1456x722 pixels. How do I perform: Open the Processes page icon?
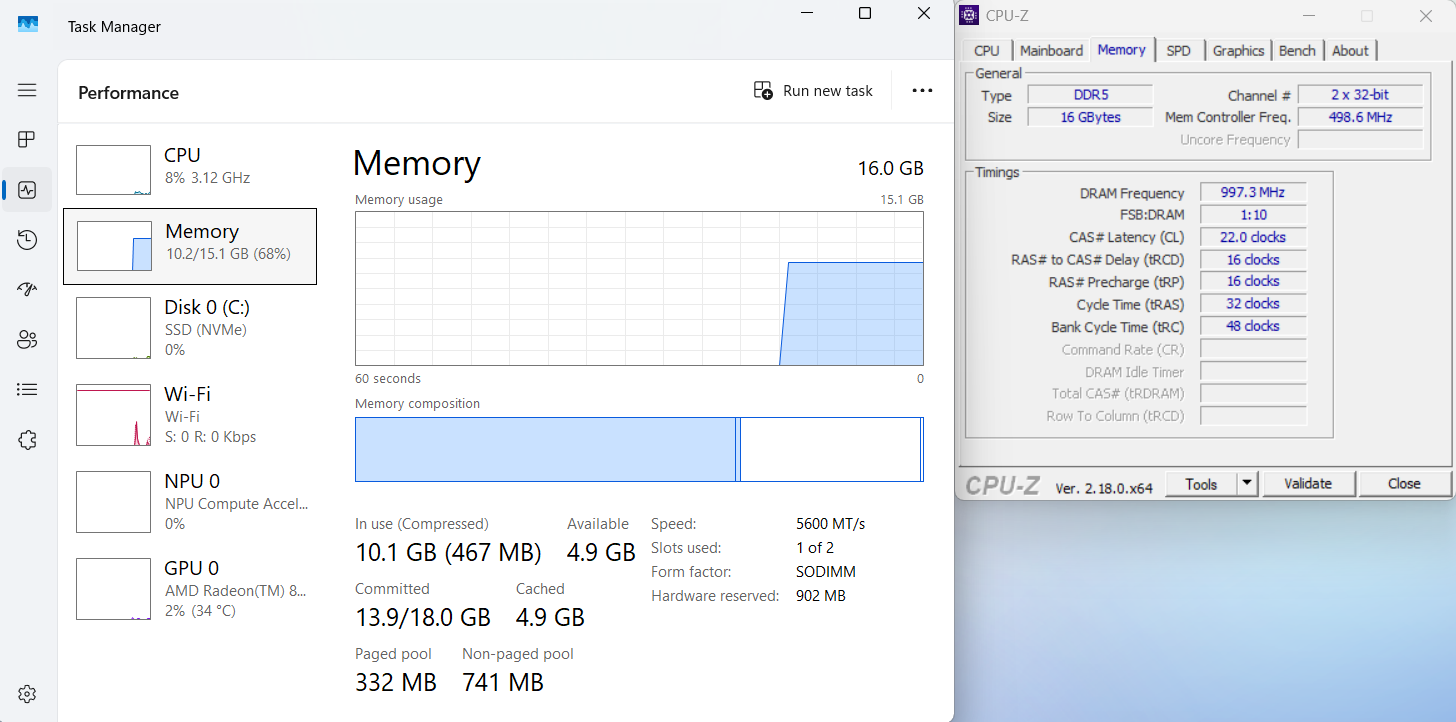[27, 140]
